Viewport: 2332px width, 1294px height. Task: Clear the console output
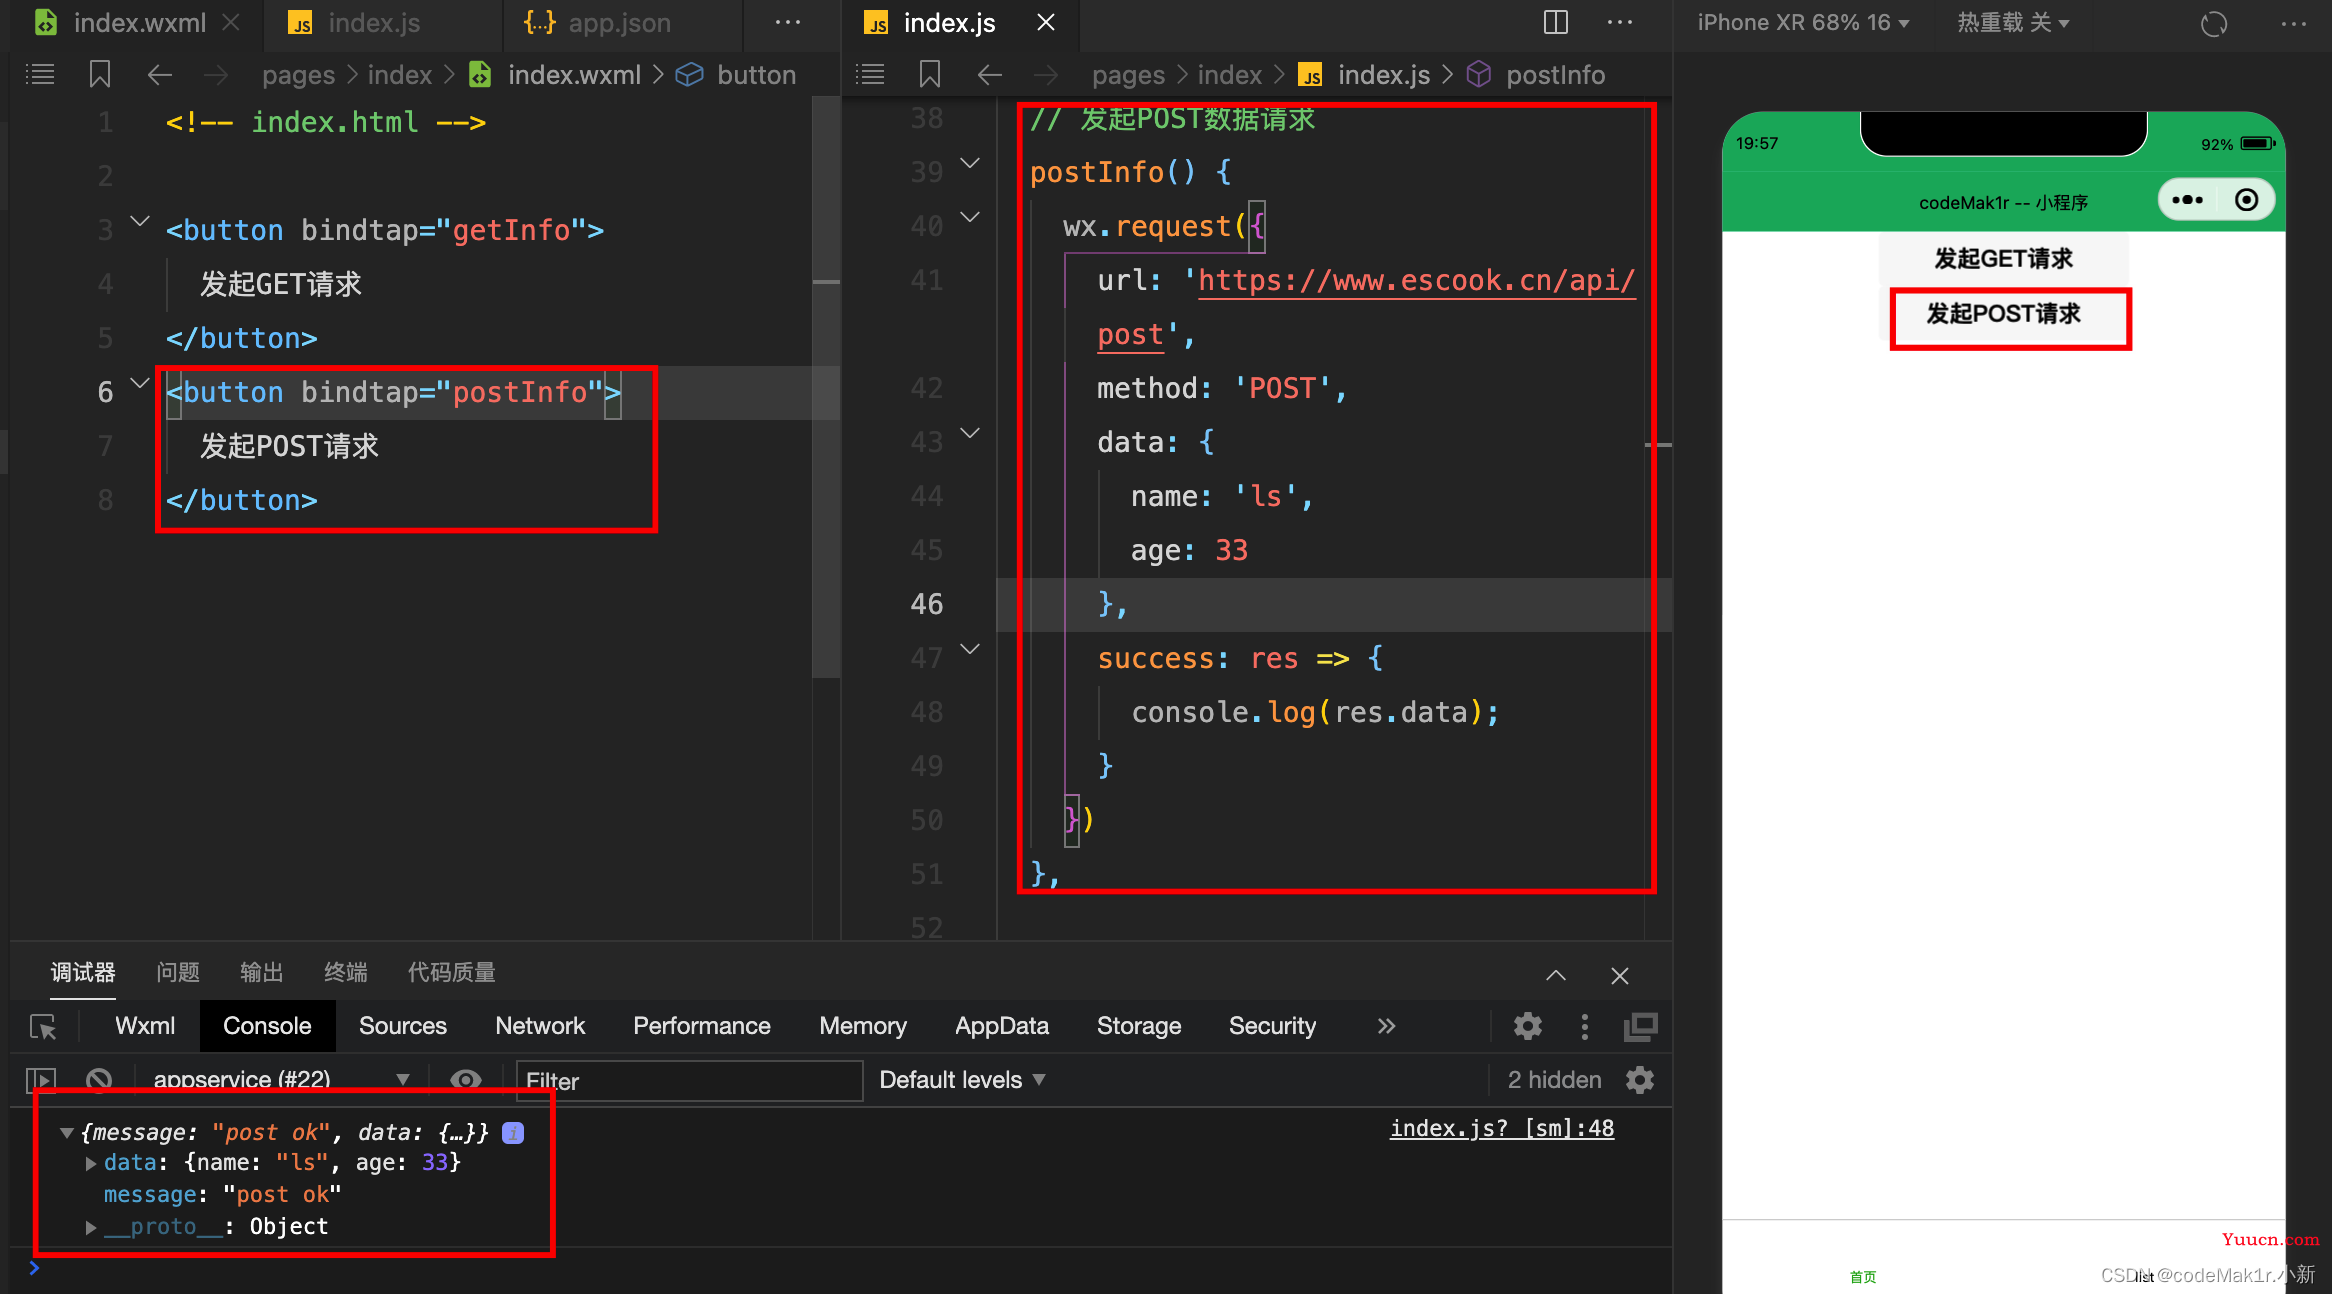click(x=99, y=1080)
